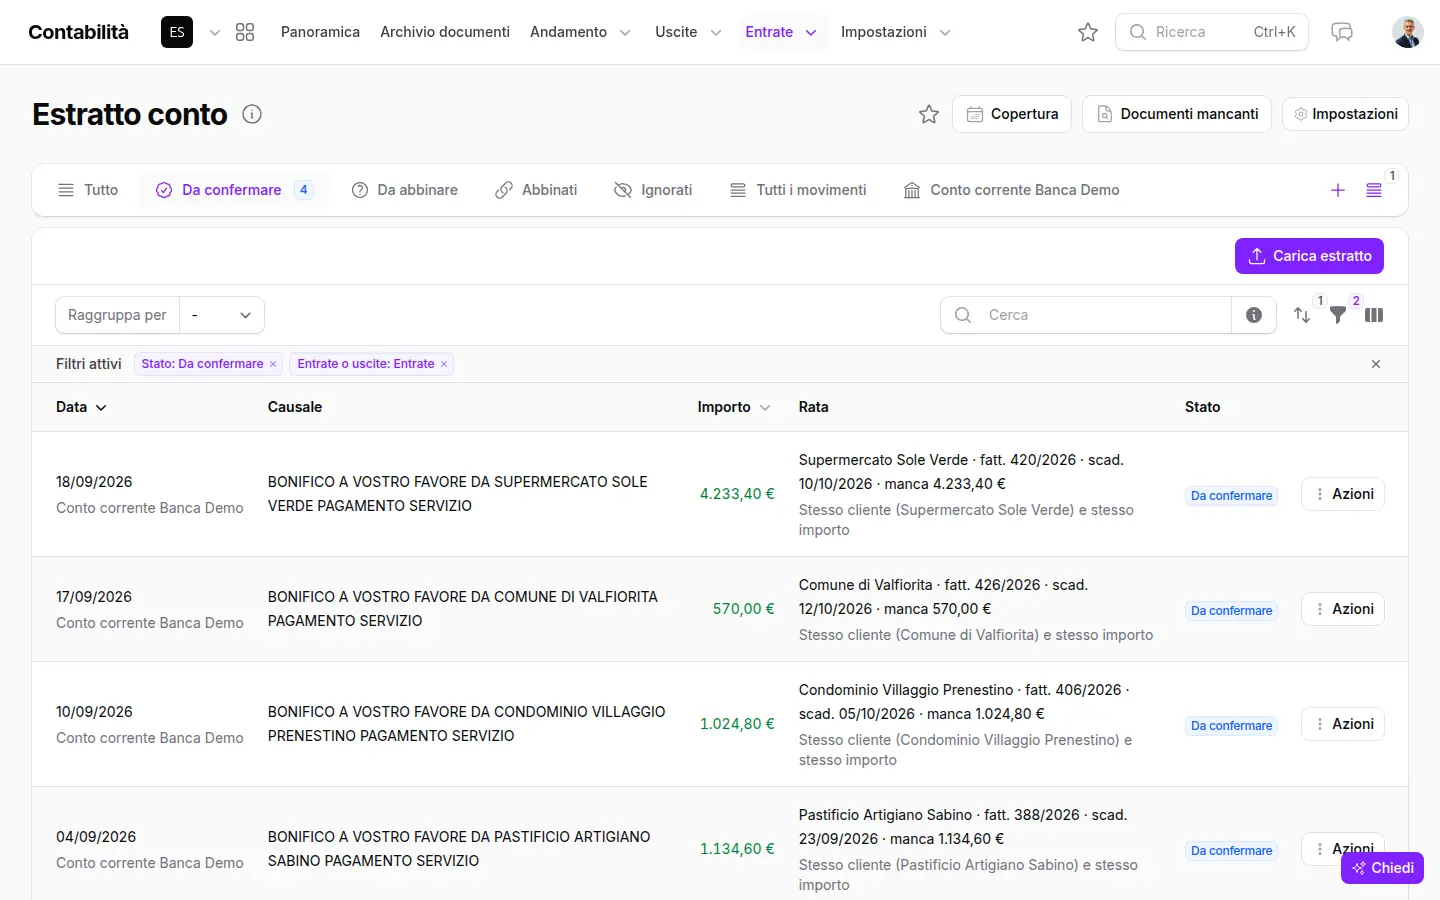Screen dimensions: 1440x900
Task: Open the Copertura button
Action: point(1012,114)
